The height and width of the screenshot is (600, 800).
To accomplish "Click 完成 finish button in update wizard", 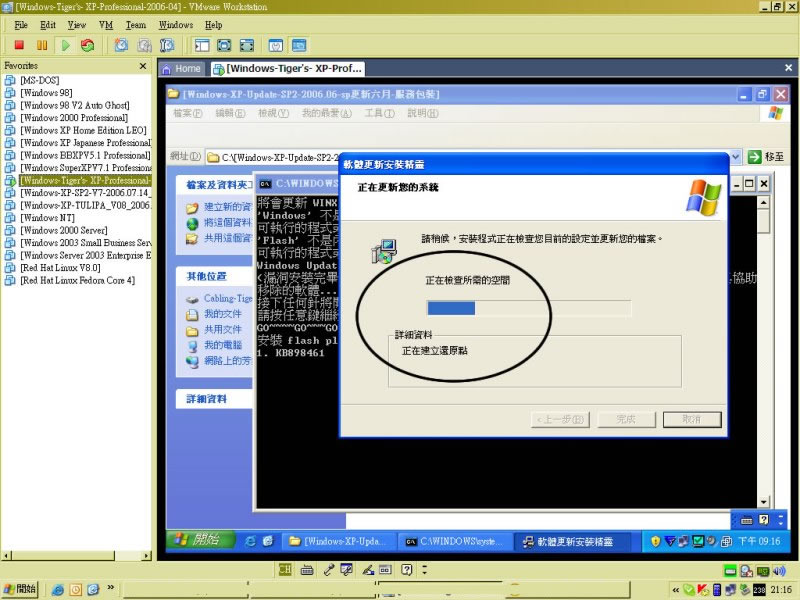I will click(626, 419).
